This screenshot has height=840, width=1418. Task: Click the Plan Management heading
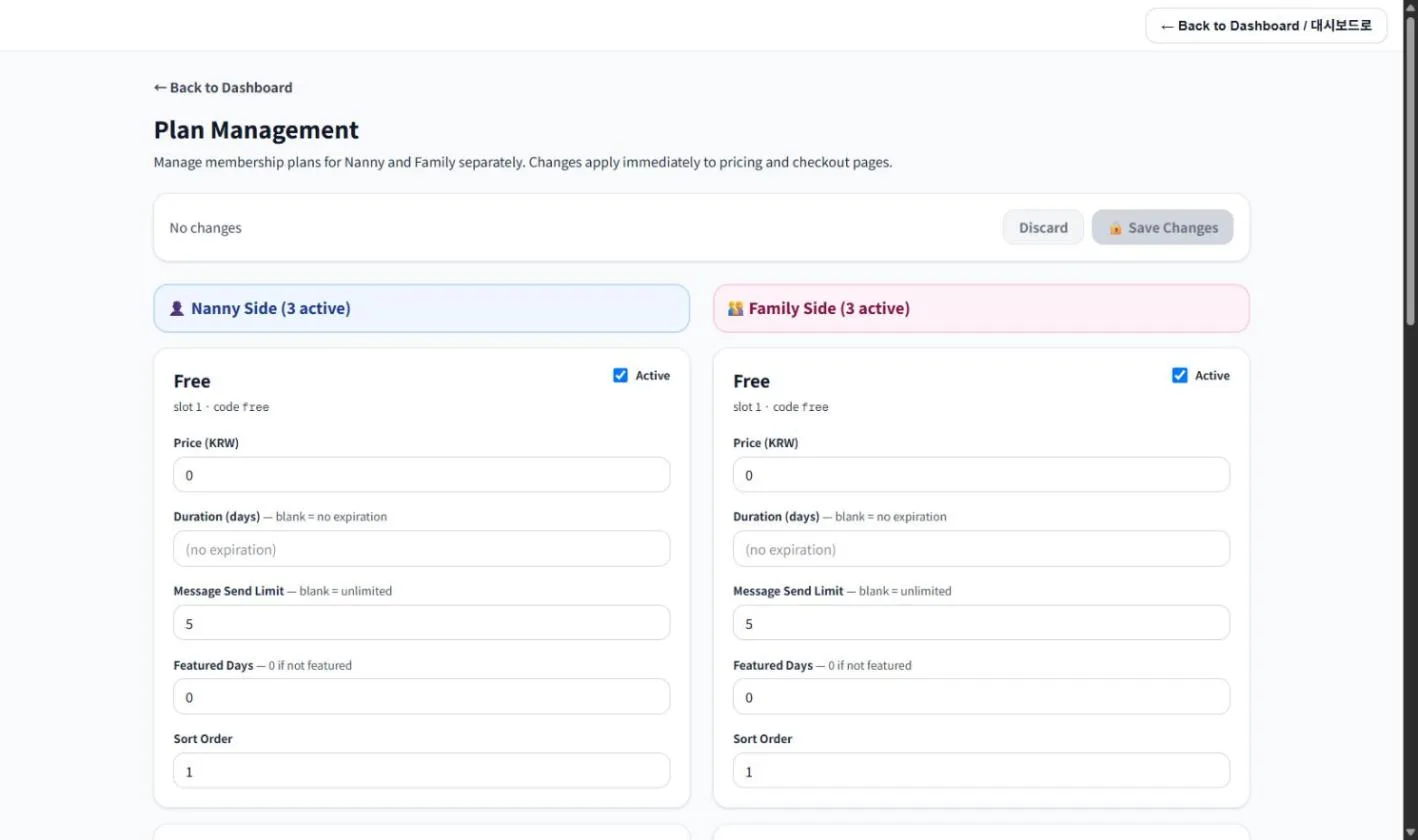pos(256,130)
